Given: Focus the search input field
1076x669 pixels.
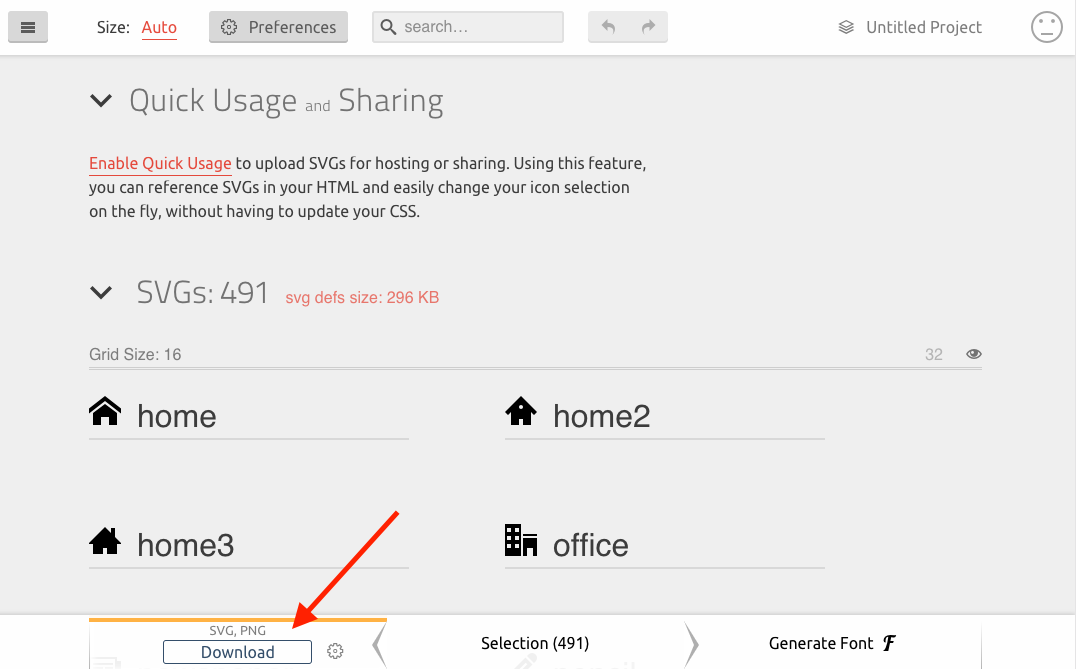Looking at the screenshot, I should pyautogui.click(x=468, y=27).
